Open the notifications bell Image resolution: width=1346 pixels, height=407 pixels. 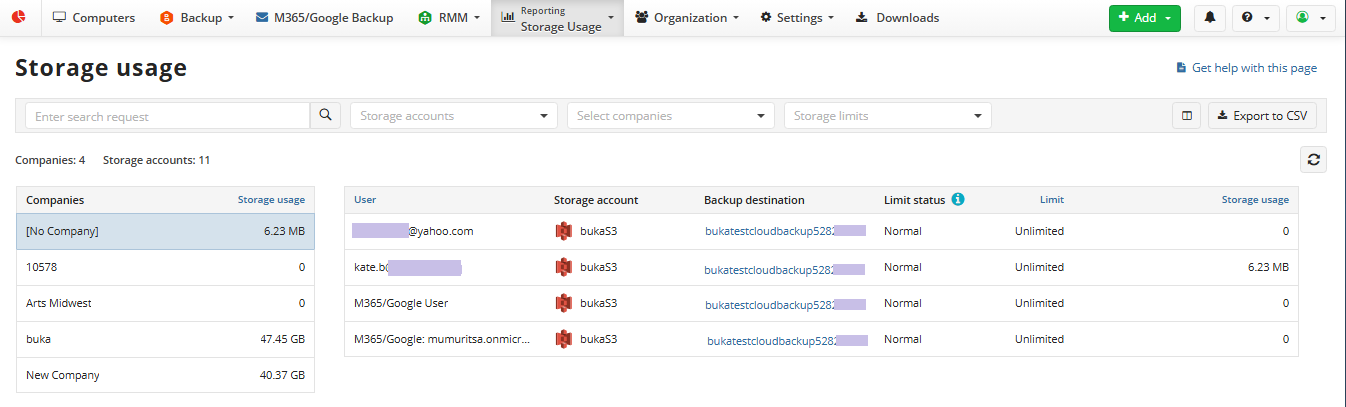click(1210, 18)
